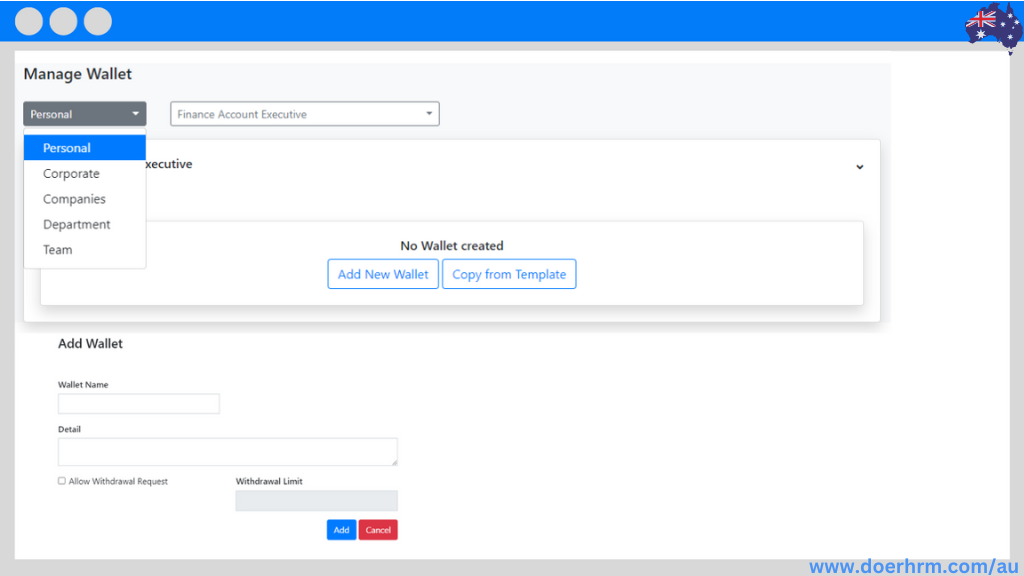This screenshot has width=1024, height=576.
Task: Choose Companies from the dropdown list
Action: (x=85, y=199)
